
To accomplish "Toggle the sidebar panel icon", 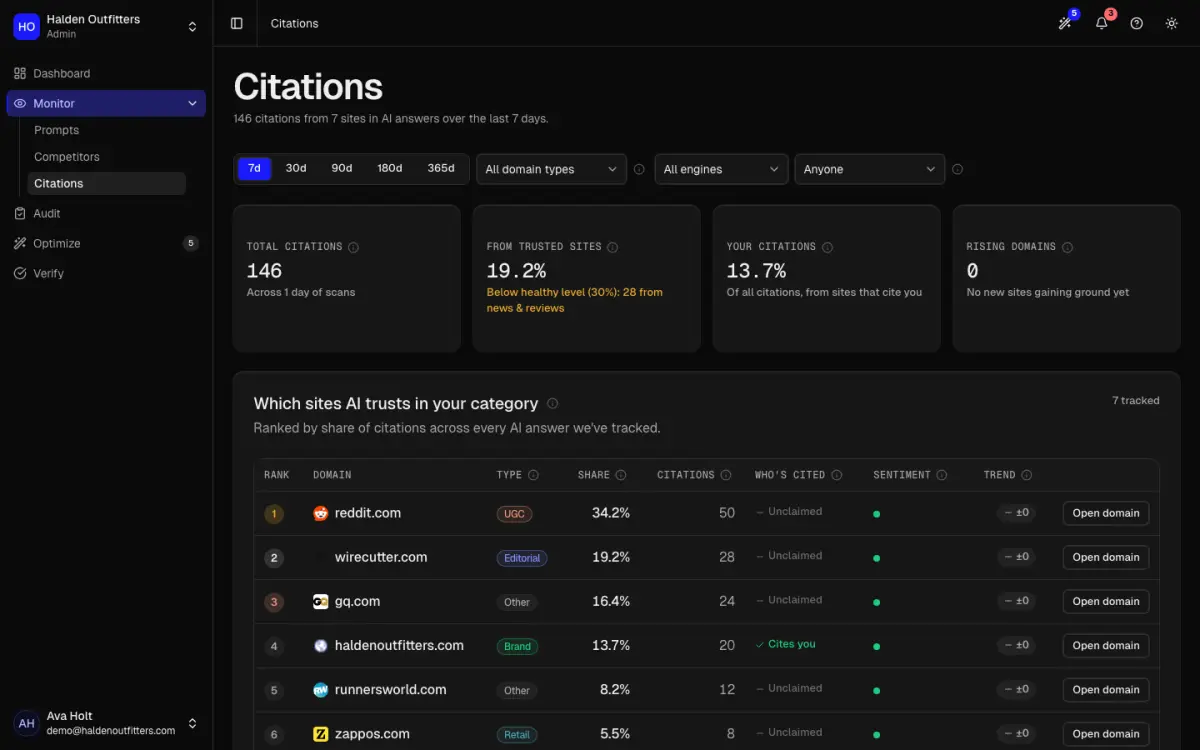I will coord(237,23).
